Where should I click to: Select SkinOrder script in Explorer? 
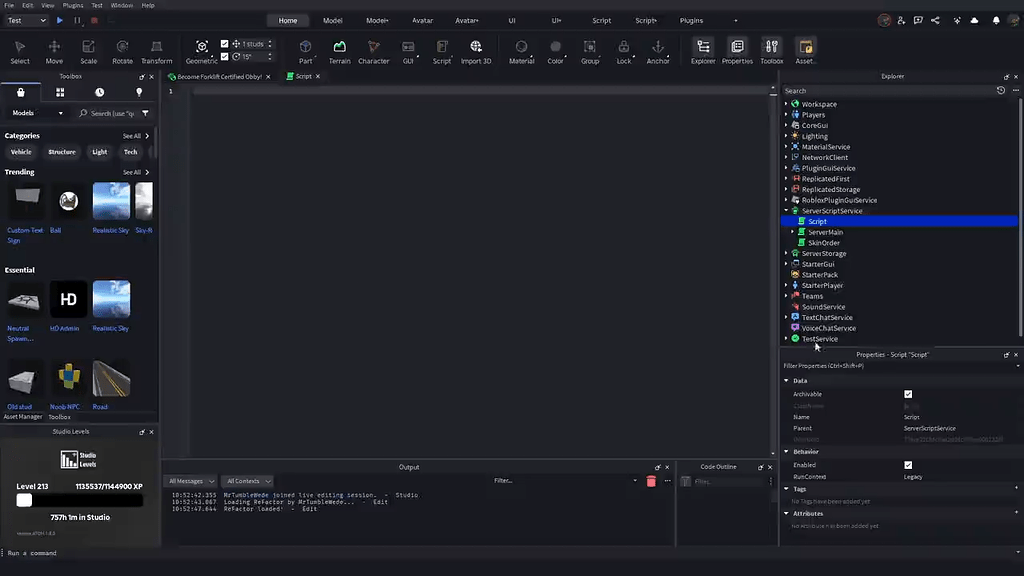point(824,243)
